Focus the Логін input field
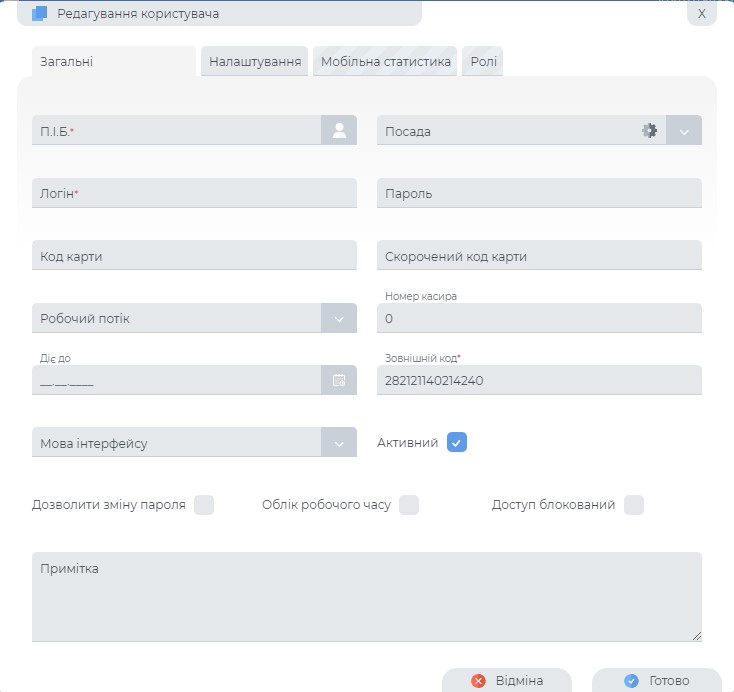 (x=194, y=193)
